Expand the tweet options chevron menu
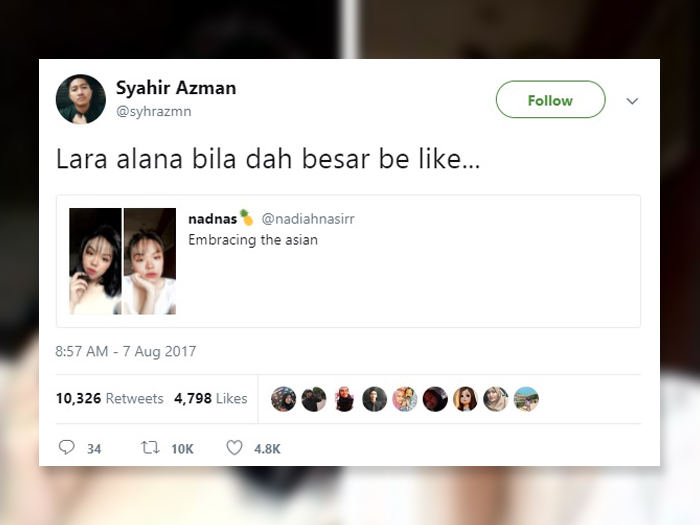700x525 pixels. (x=632, y=101)
